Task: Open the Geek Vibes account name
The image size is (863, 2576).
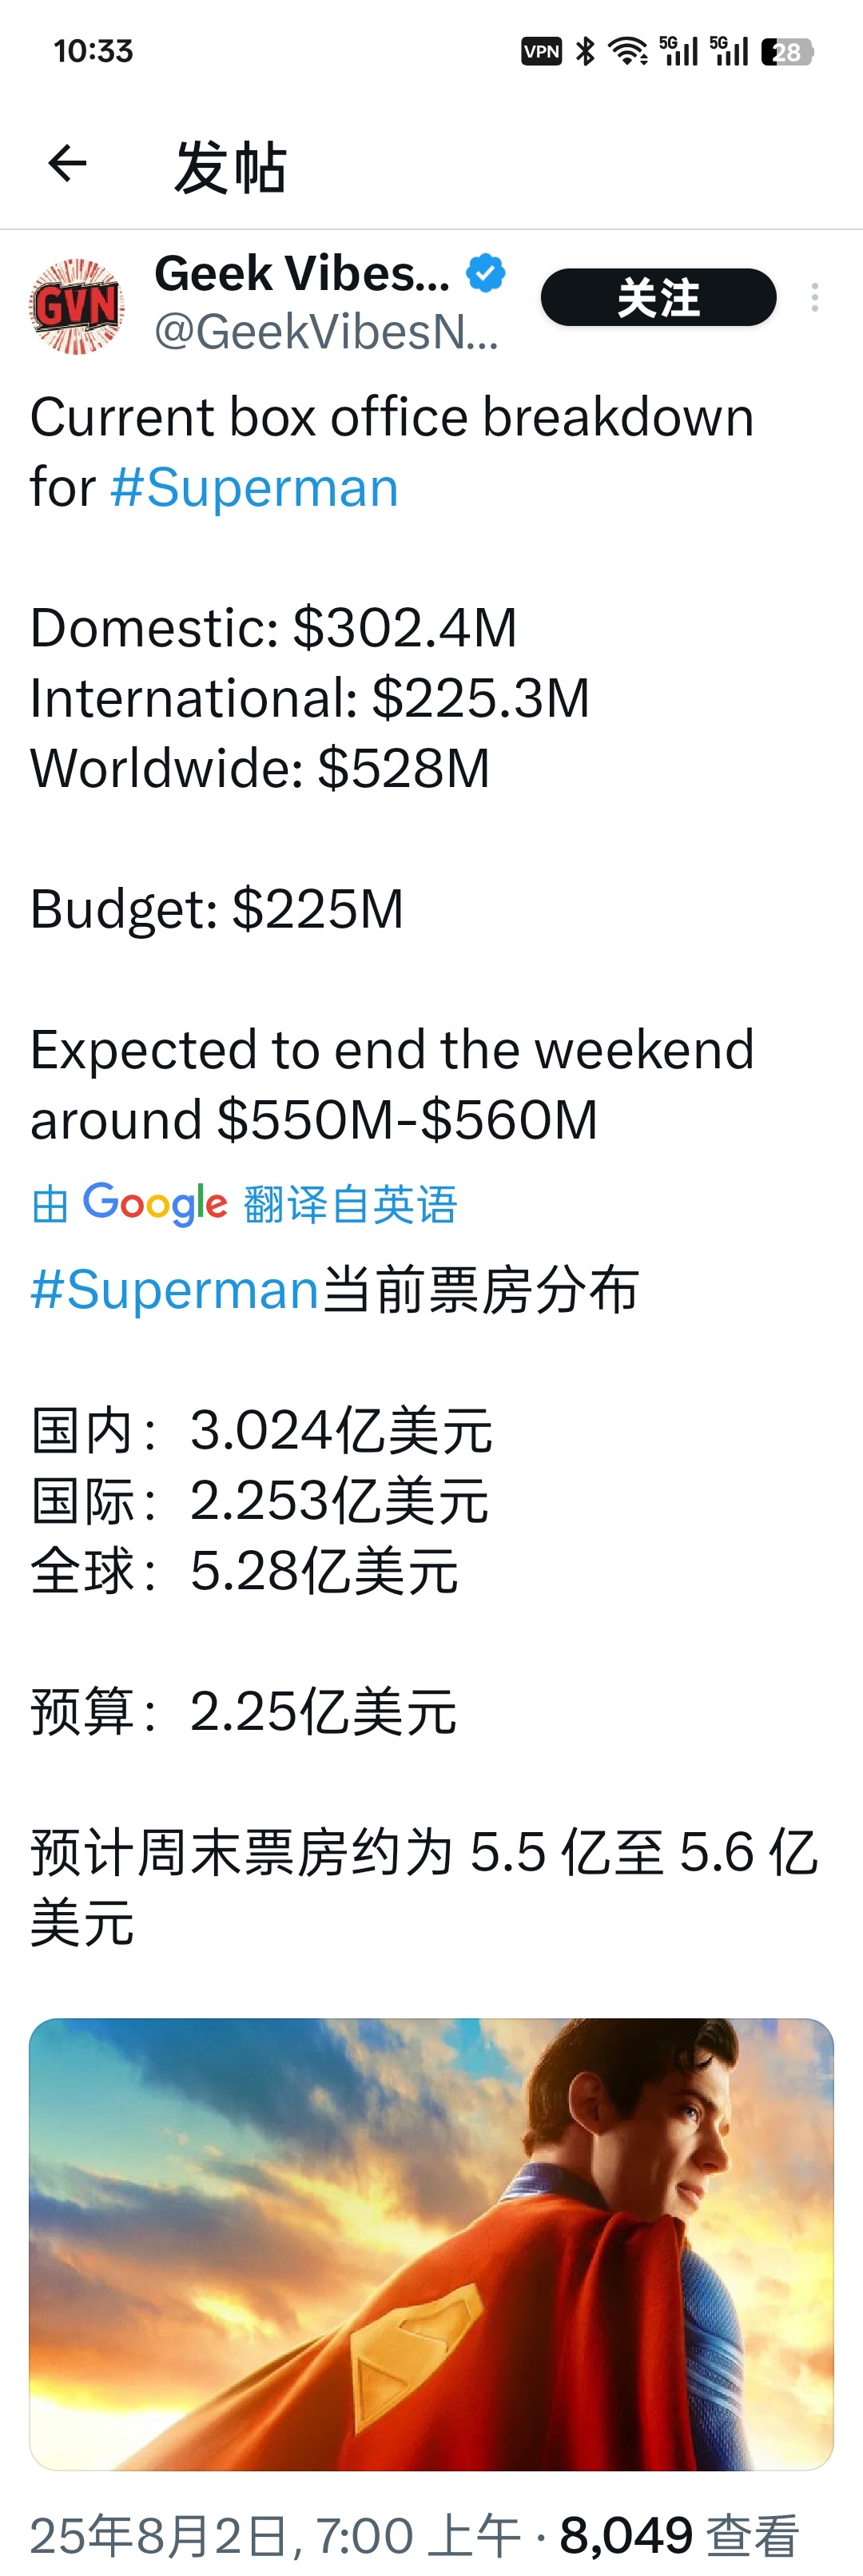Action: coord(302,273)
